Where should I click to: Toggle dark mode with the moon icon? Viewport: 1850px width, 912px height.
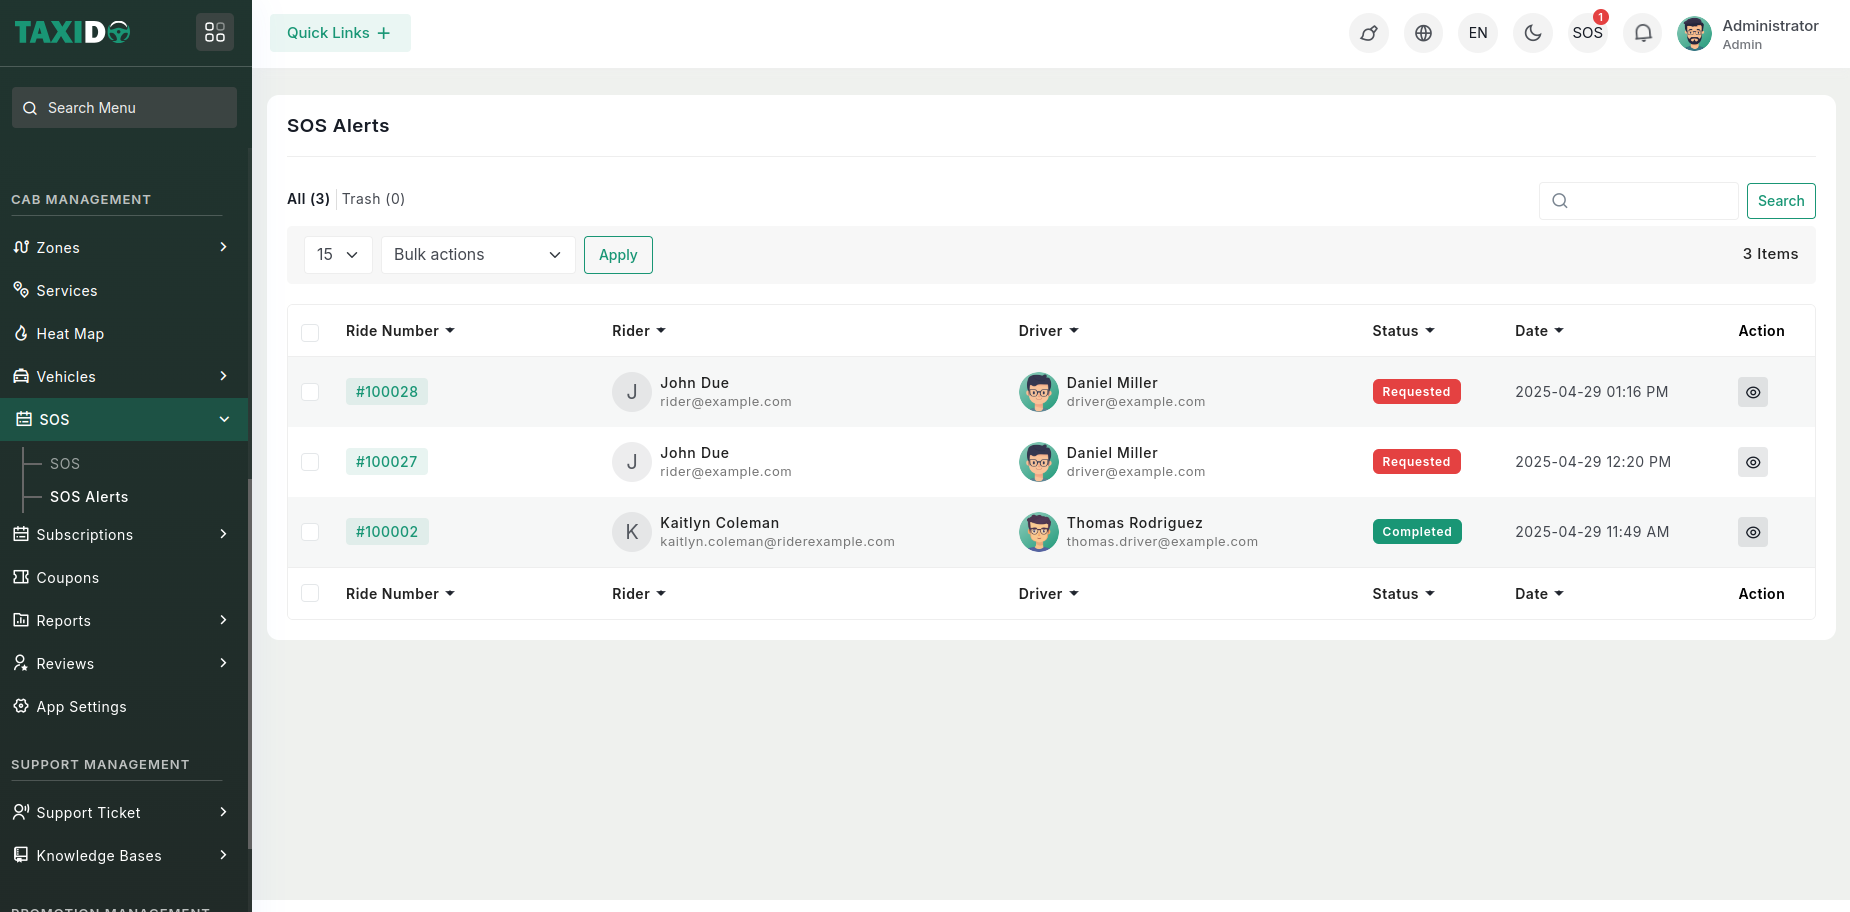pyautogui.click(x=1532, y=33)
